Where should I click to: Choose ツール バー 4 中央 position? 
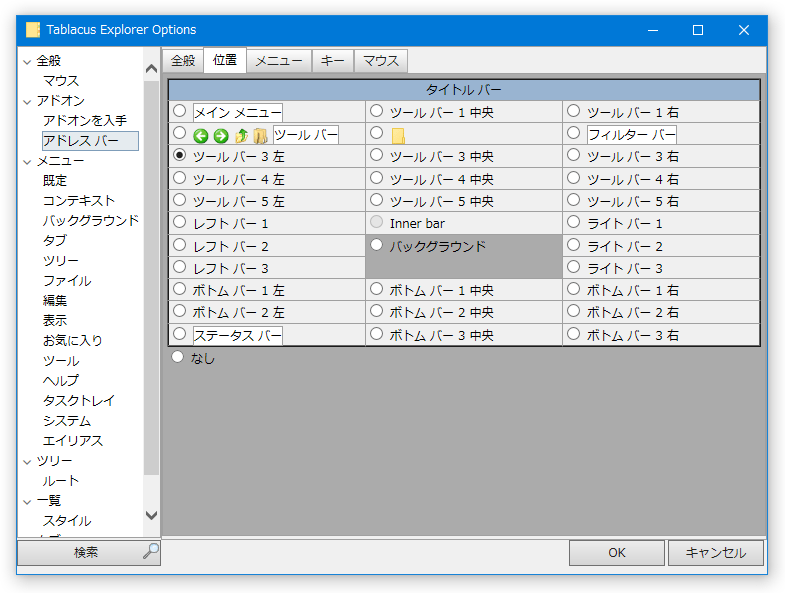click(x=376, y=178)
